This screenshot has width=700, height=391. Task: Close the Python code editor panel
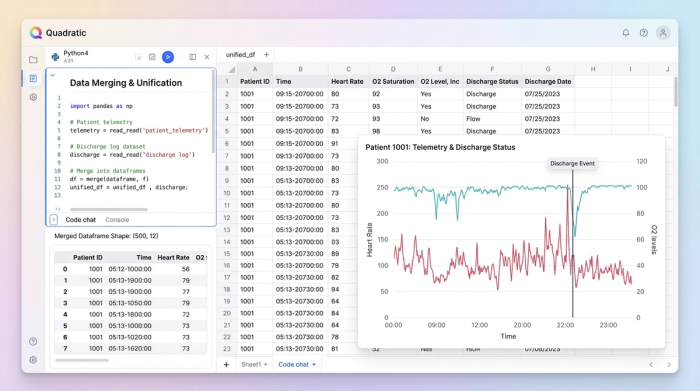(207, 57)
